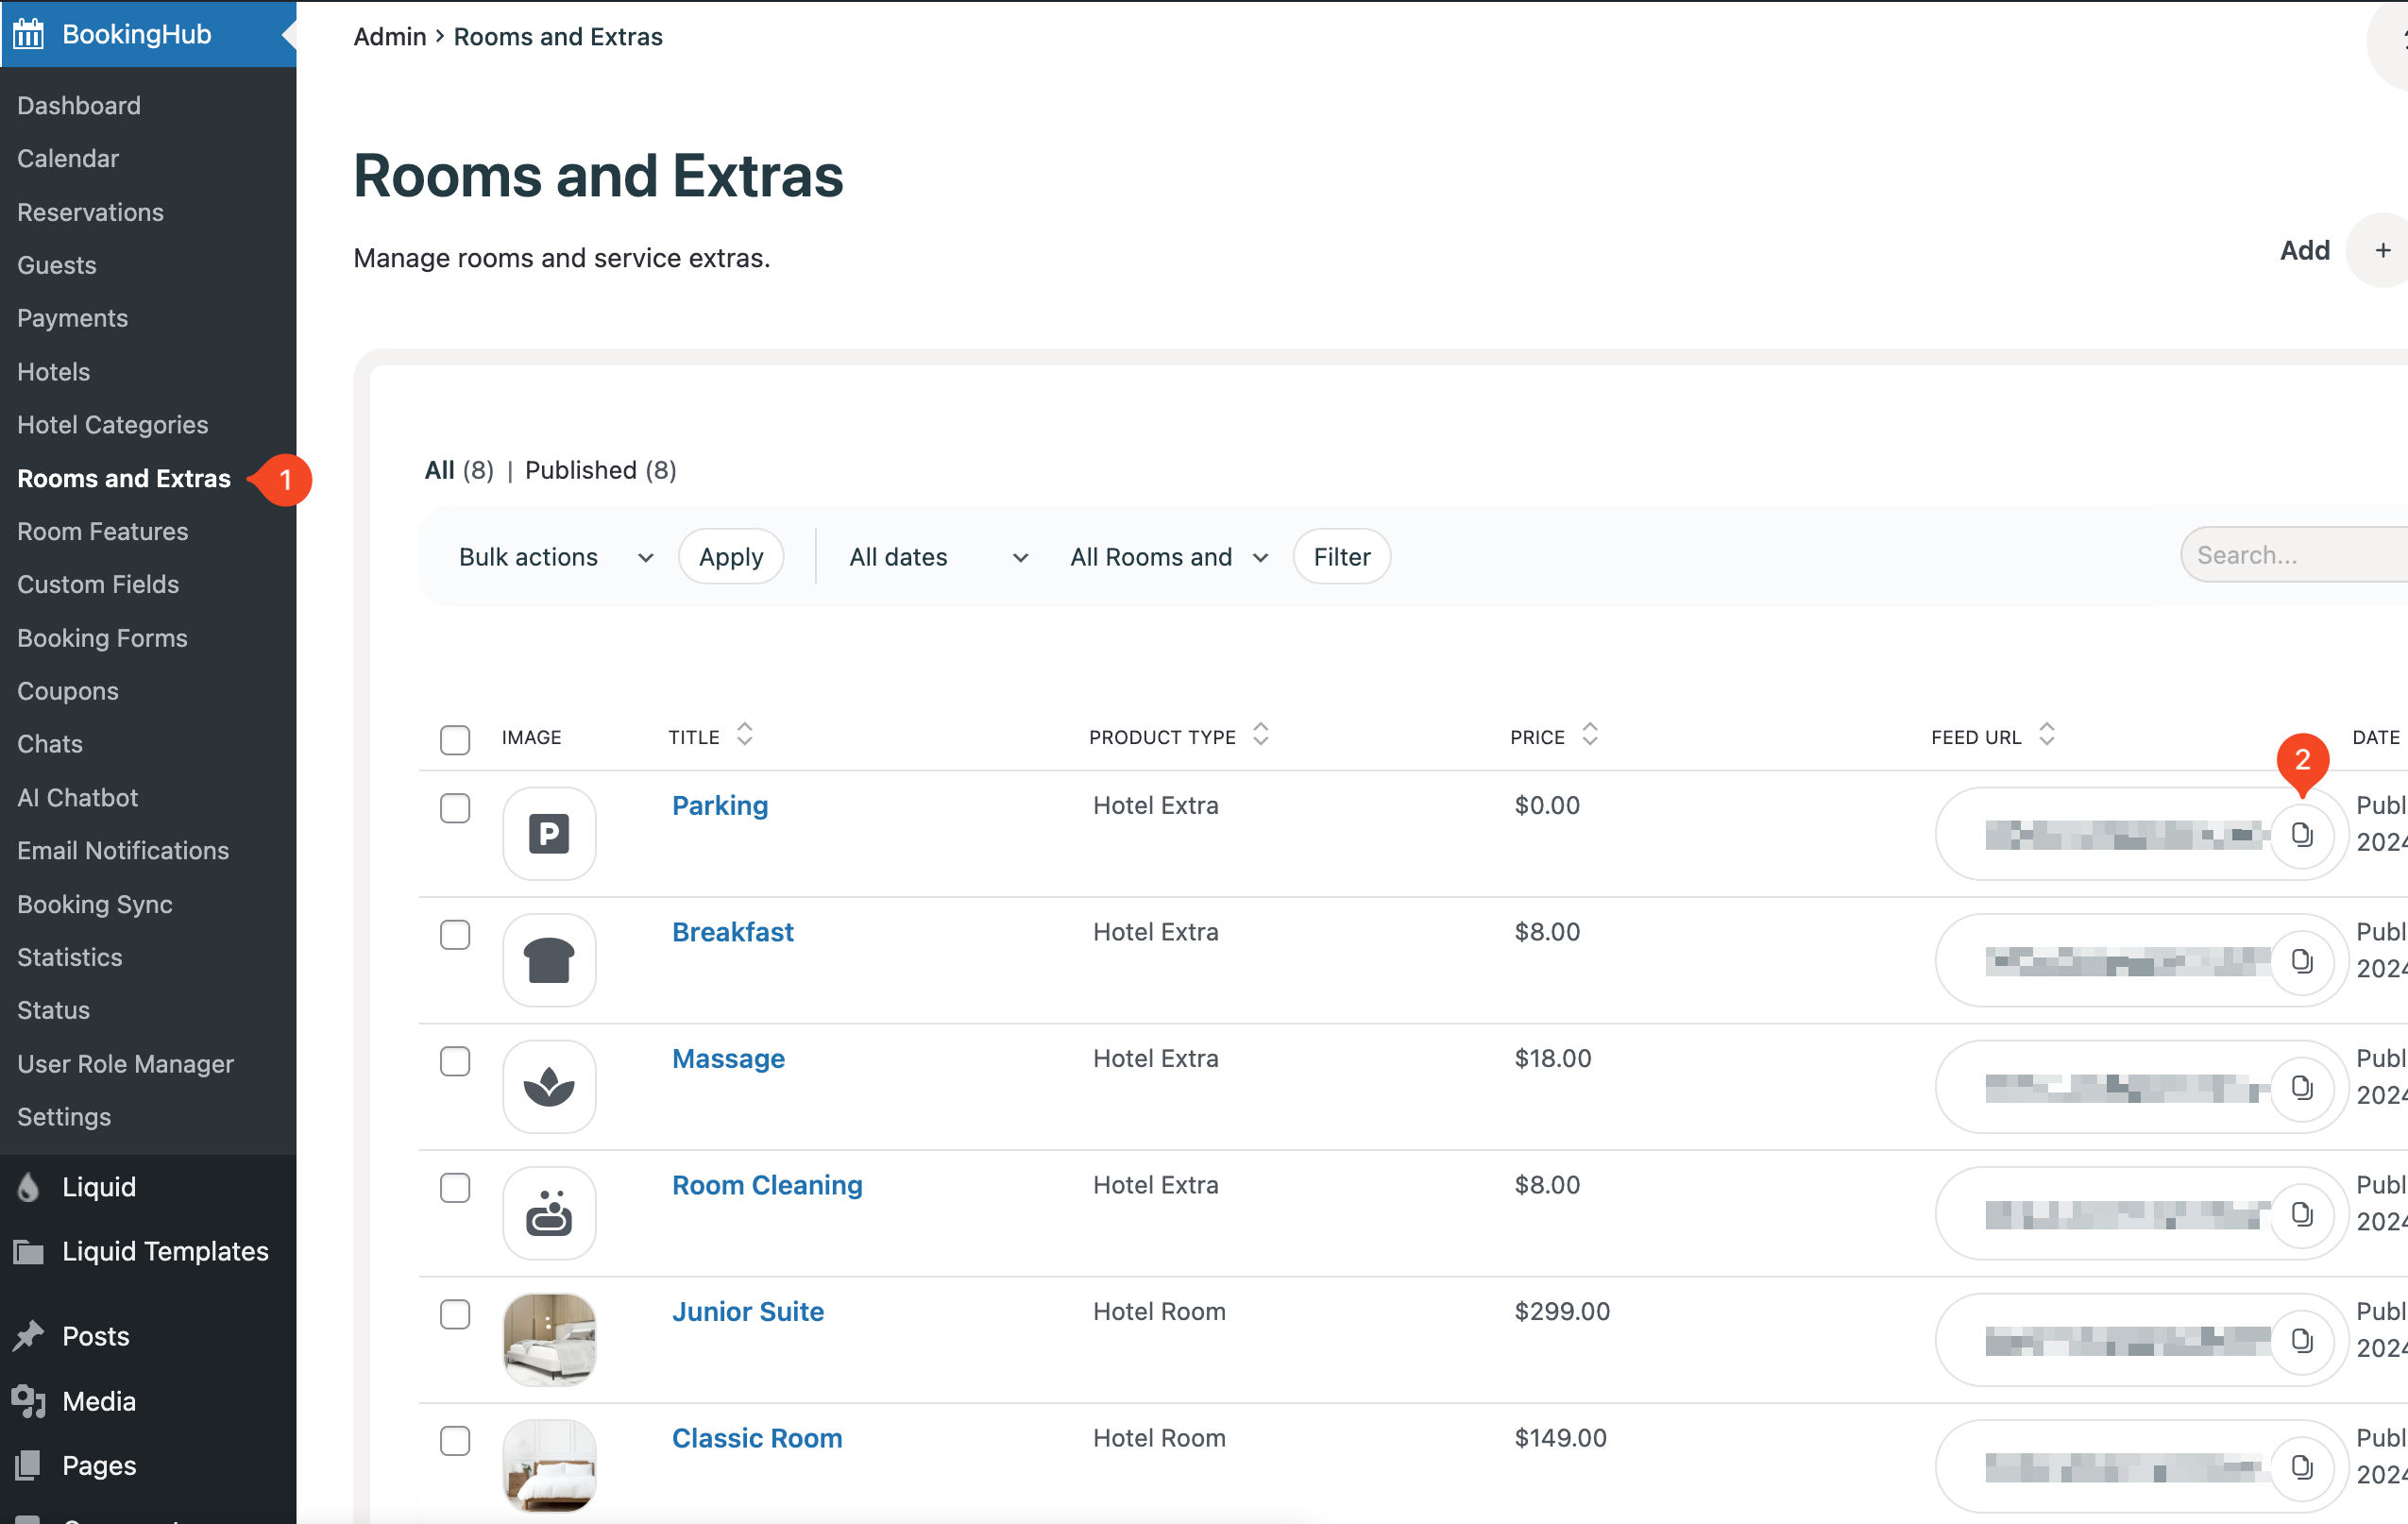Copy the Junior Suite feed URL

pyautogui.click(x=2301, y=1340)
